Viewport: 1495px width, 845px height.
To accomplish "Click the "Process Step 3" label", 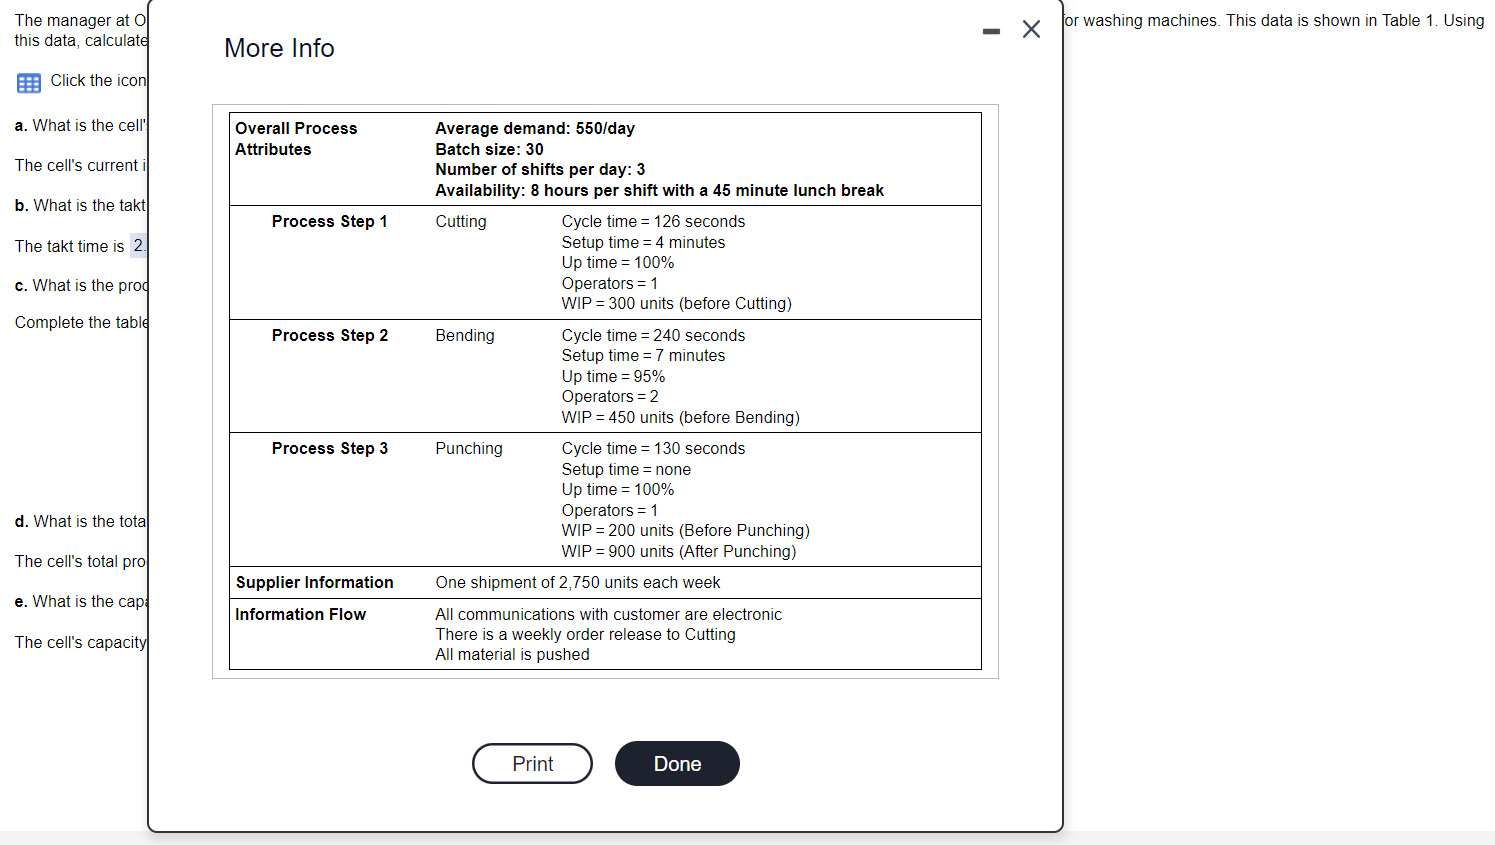I will click(330, 448).
